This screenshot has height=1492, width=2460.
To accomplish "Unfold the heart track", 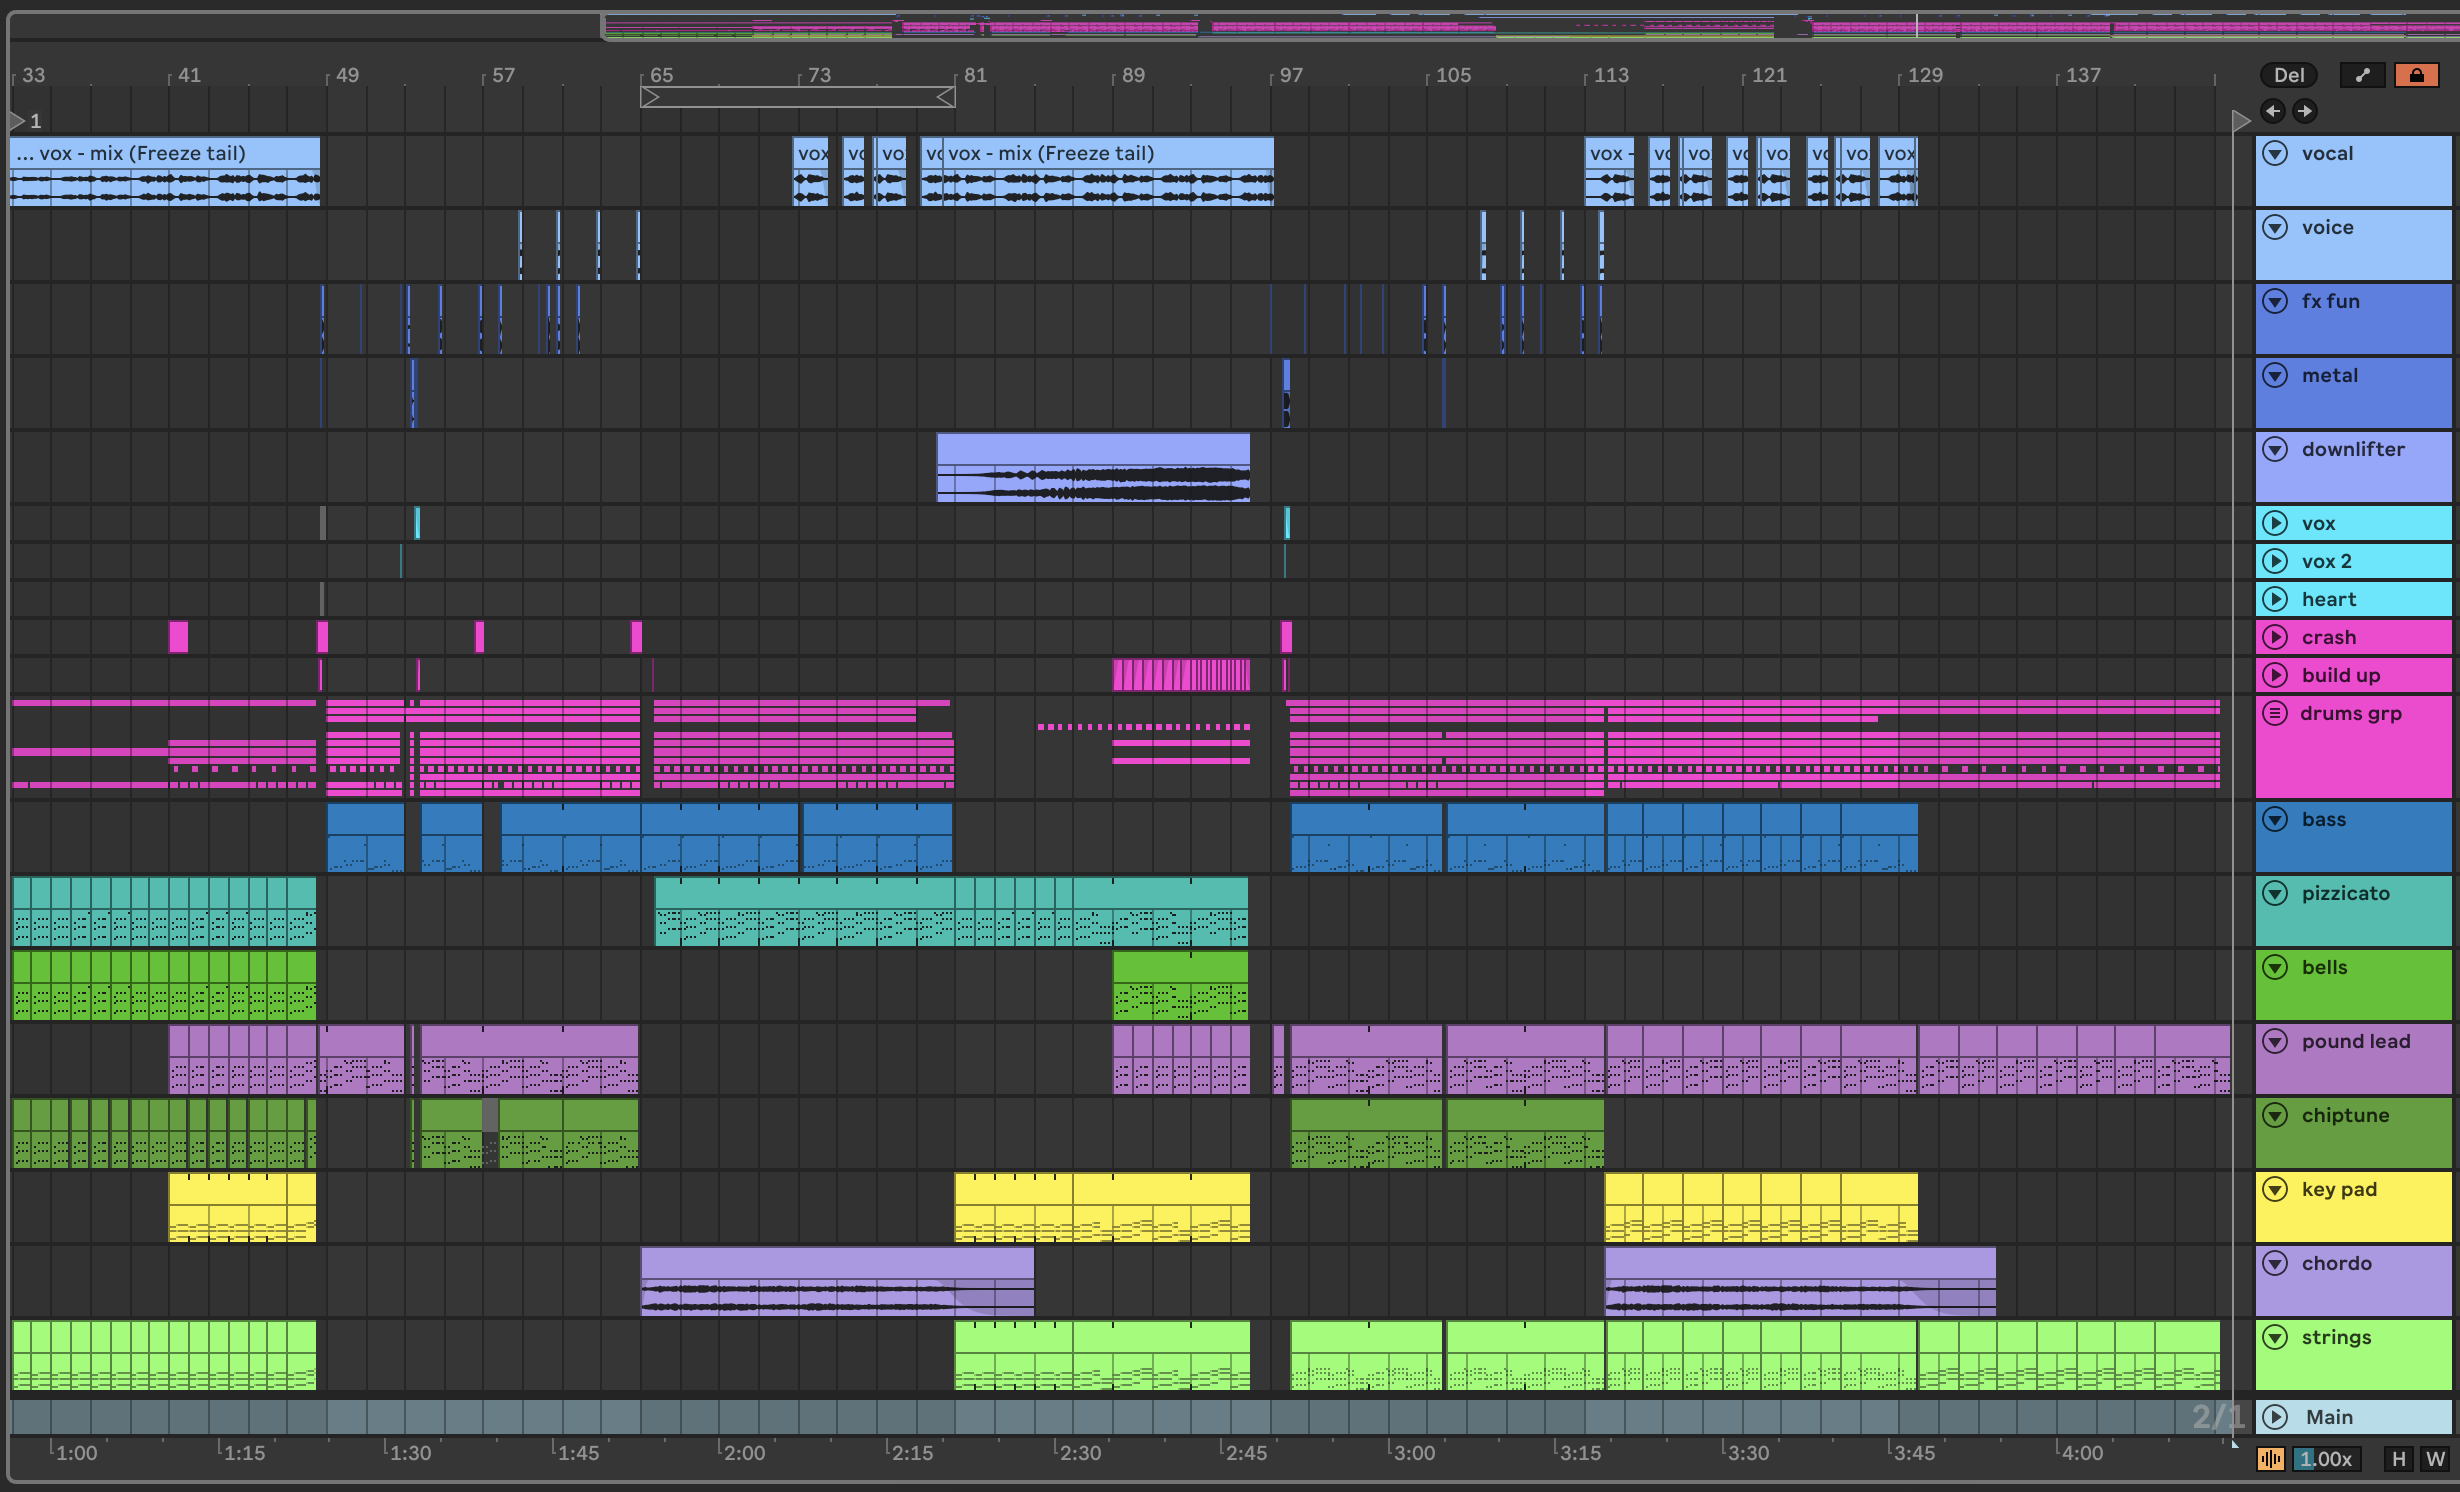I will 2275,599.
